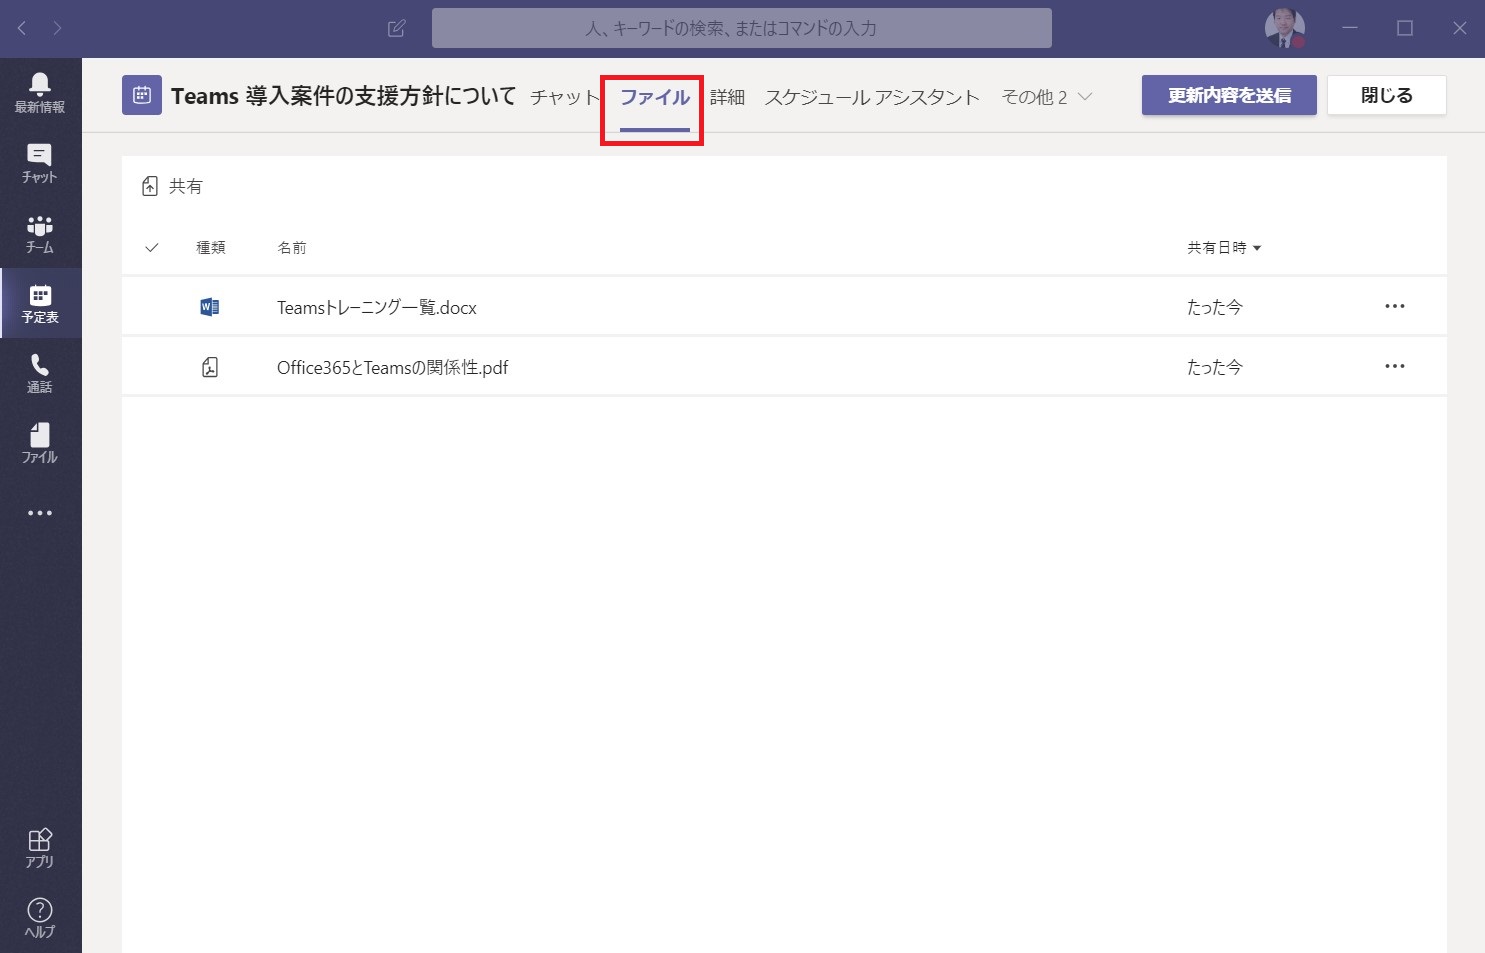Toggle the select-all checkmark in header
This screenshot has width=1485, height=953.
pos(152,247)
